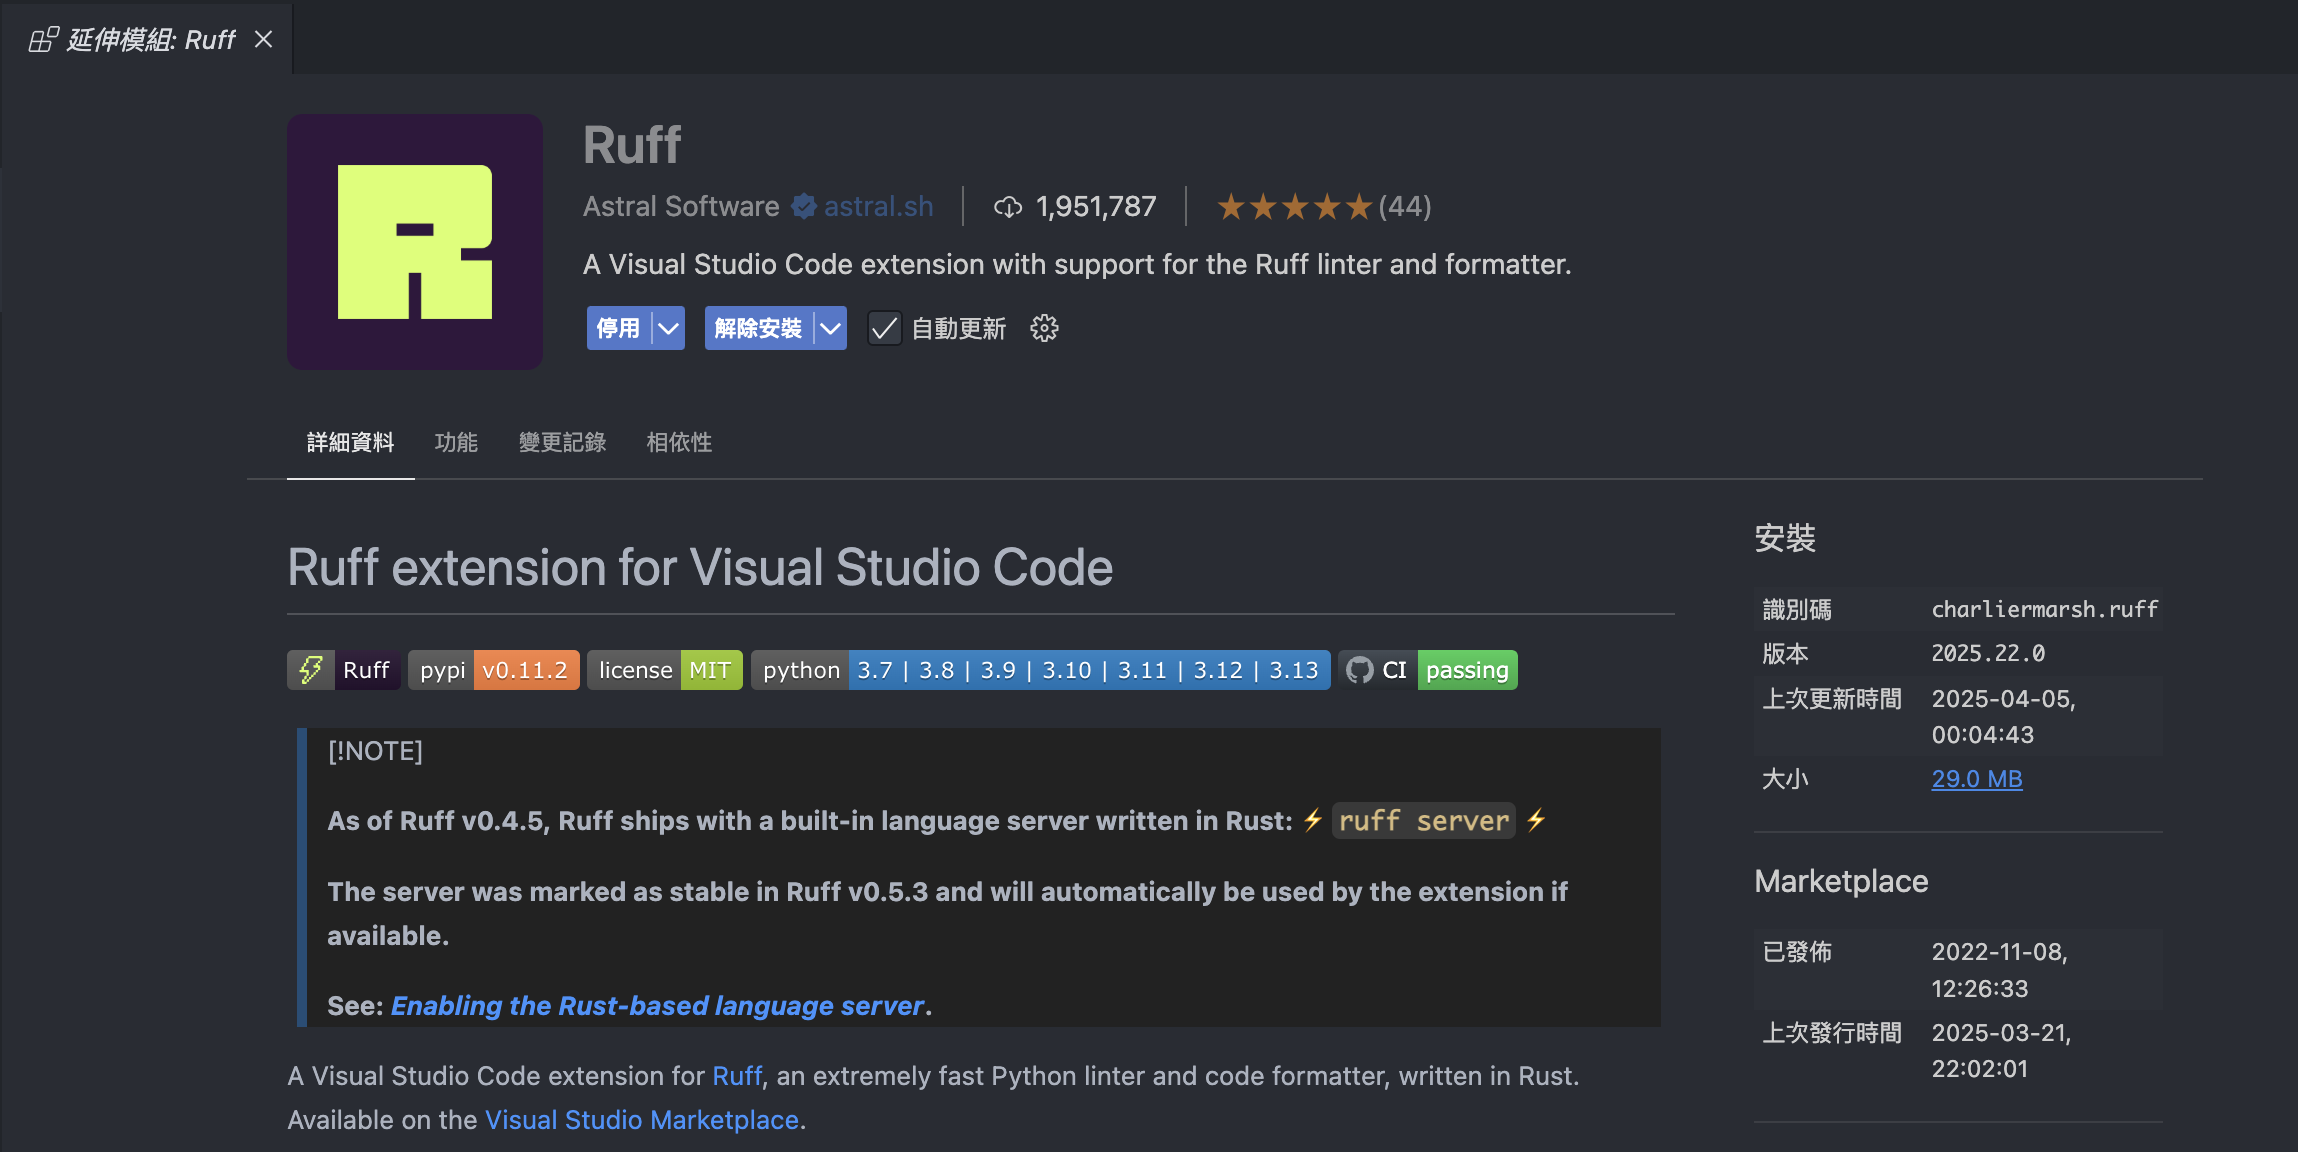Click the python versions badge
The image size is (2298, 1152).
pyautogui.click(x=1041, y=670)
